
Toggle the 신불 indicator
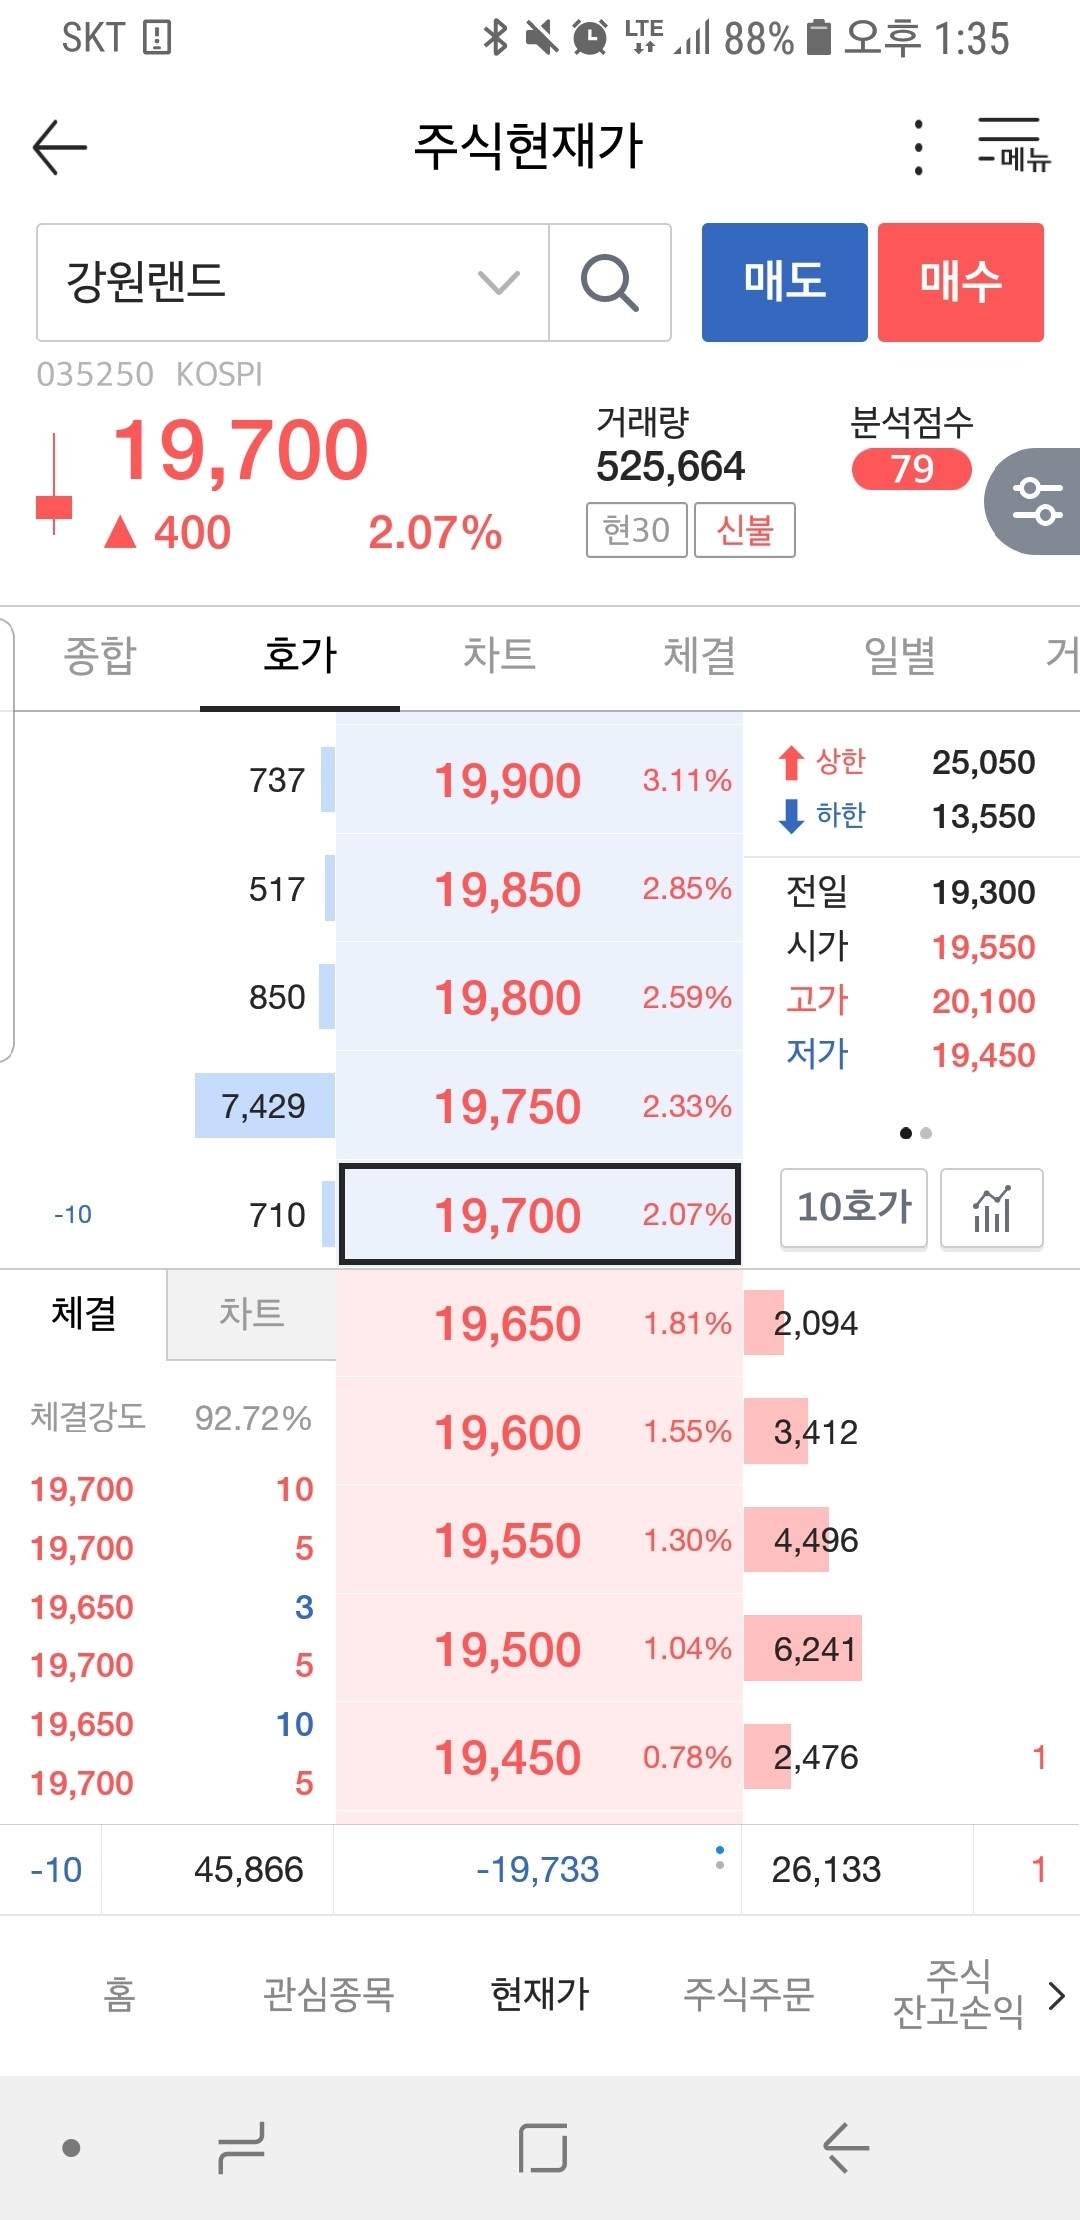point(745,530)
